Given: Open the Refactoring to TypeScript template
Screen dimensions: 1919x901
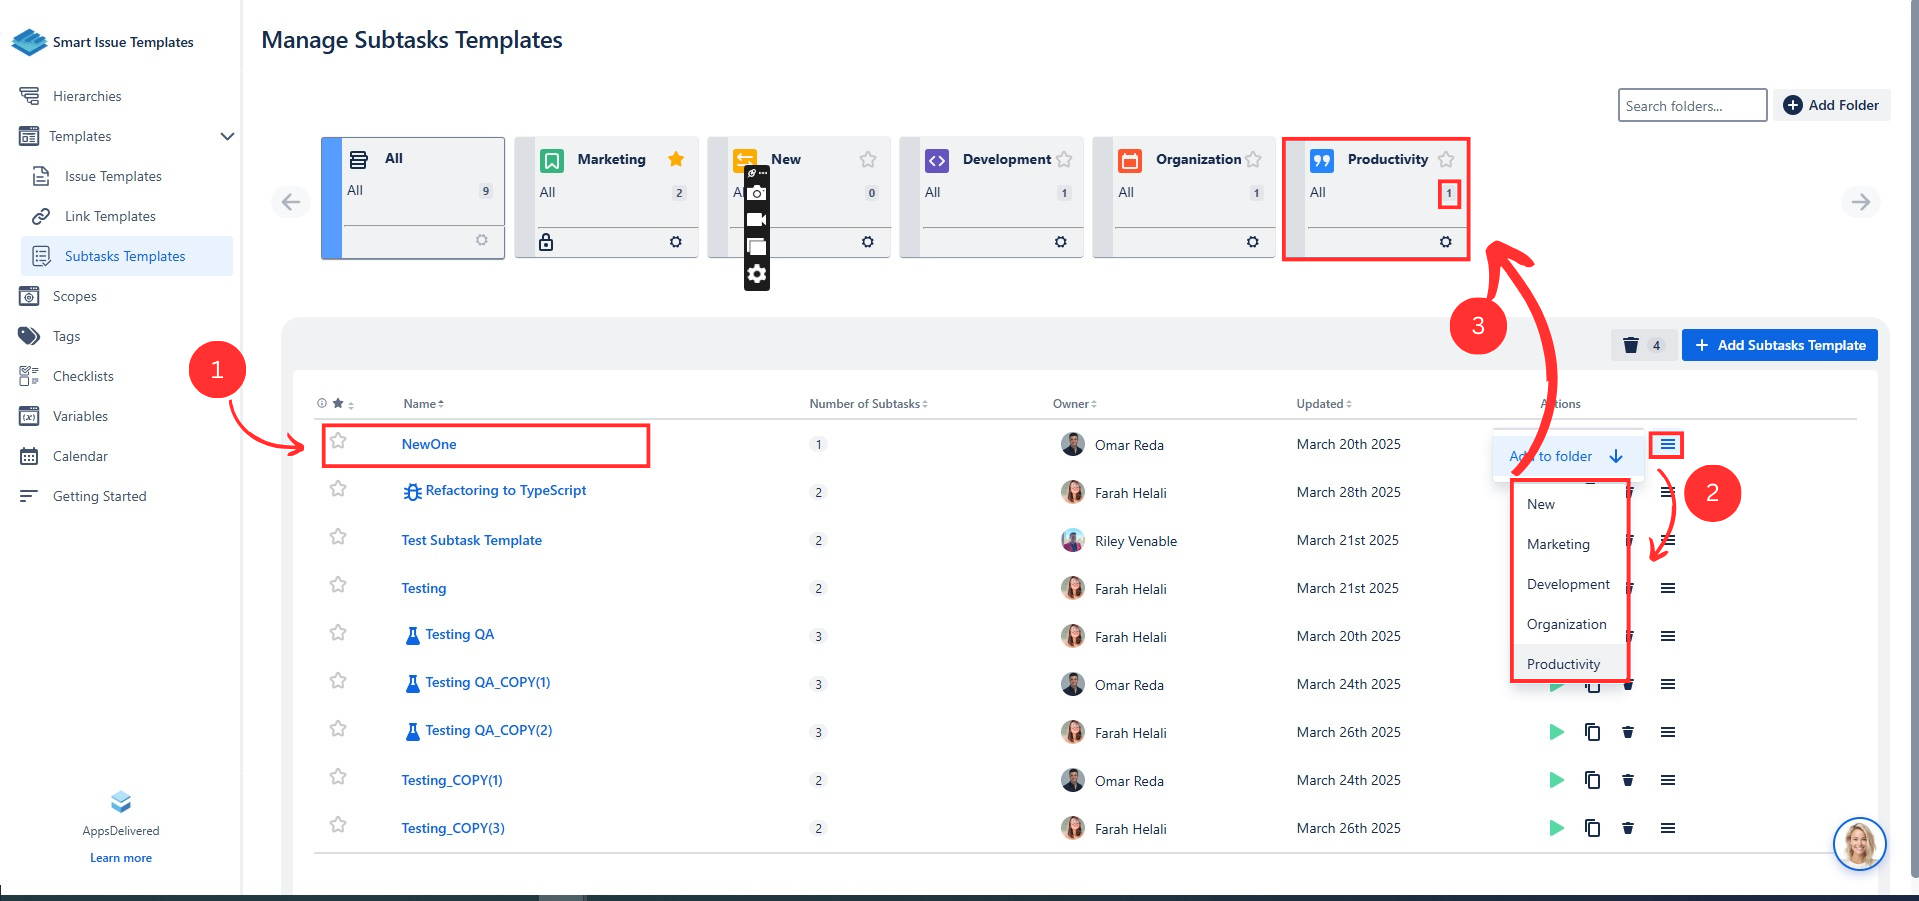Looking at the screenshot, I should (505, 490).
